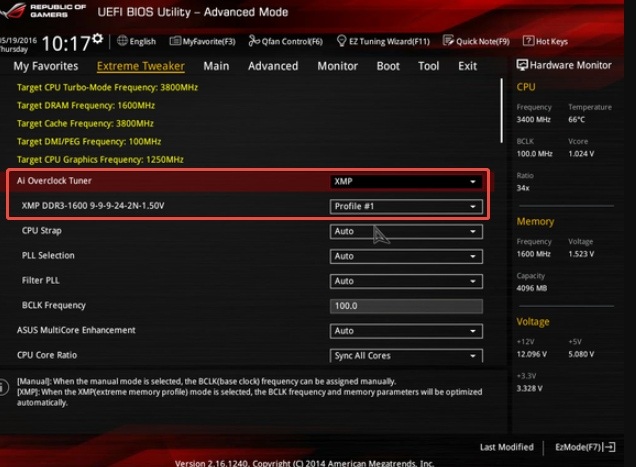Click CPU frequency value 3400 MHz
The image size is (636, 467).
coord(533,119)
